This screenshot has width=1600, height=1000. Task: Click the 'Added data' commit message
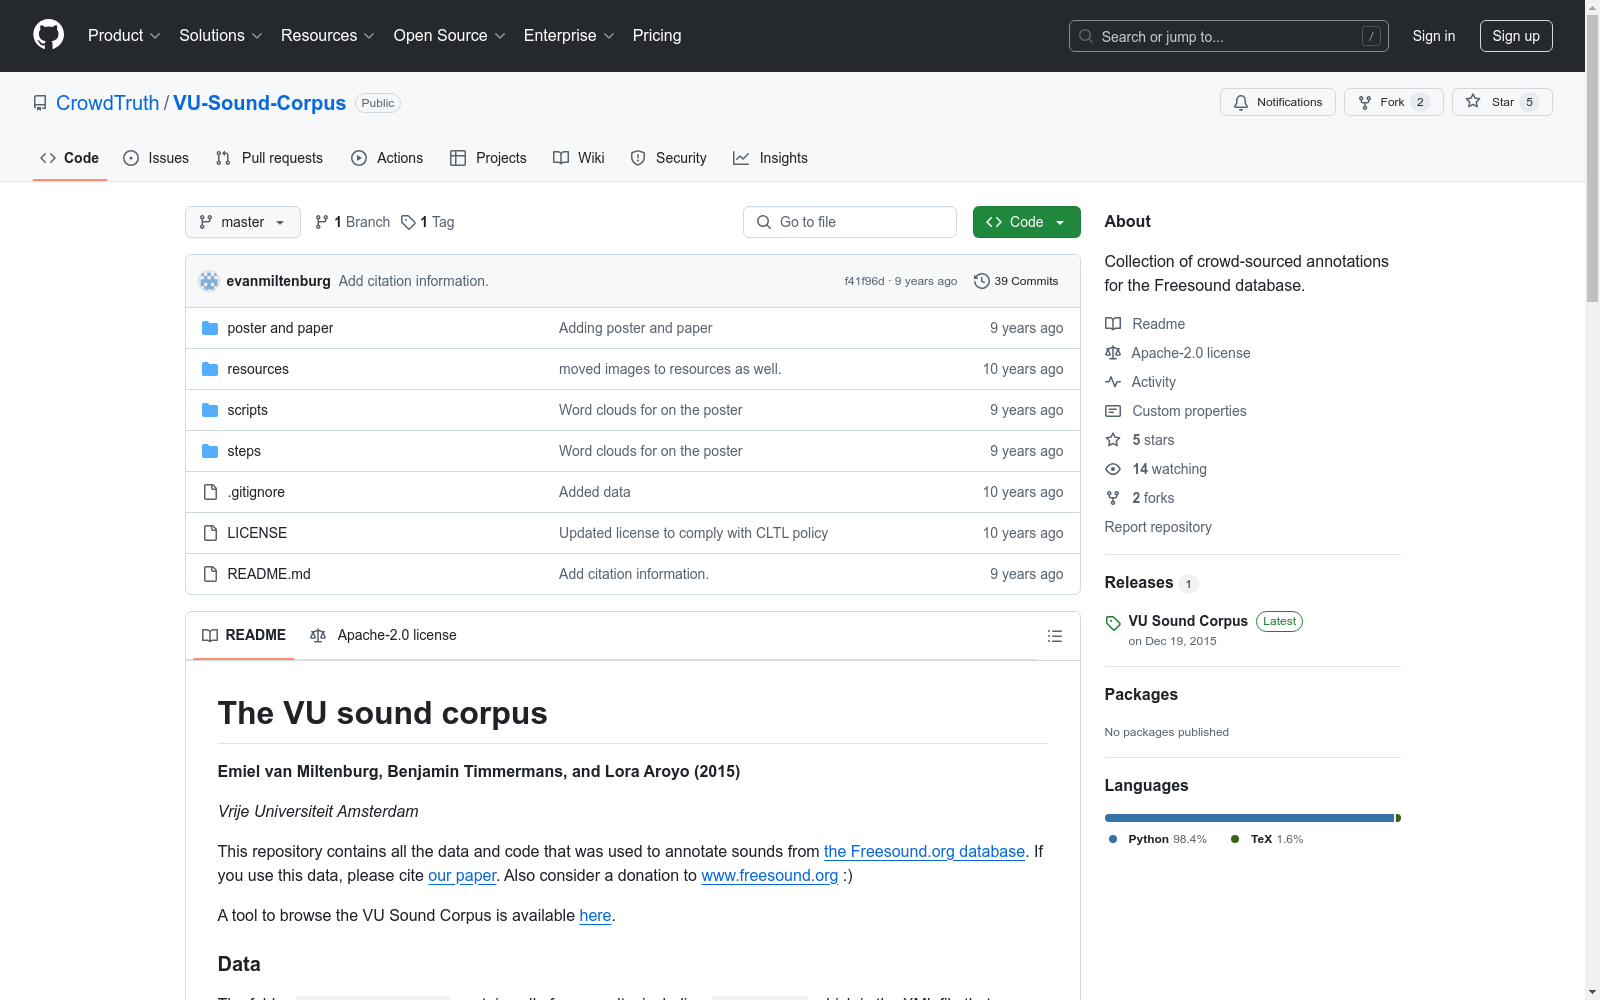point(595,492)
